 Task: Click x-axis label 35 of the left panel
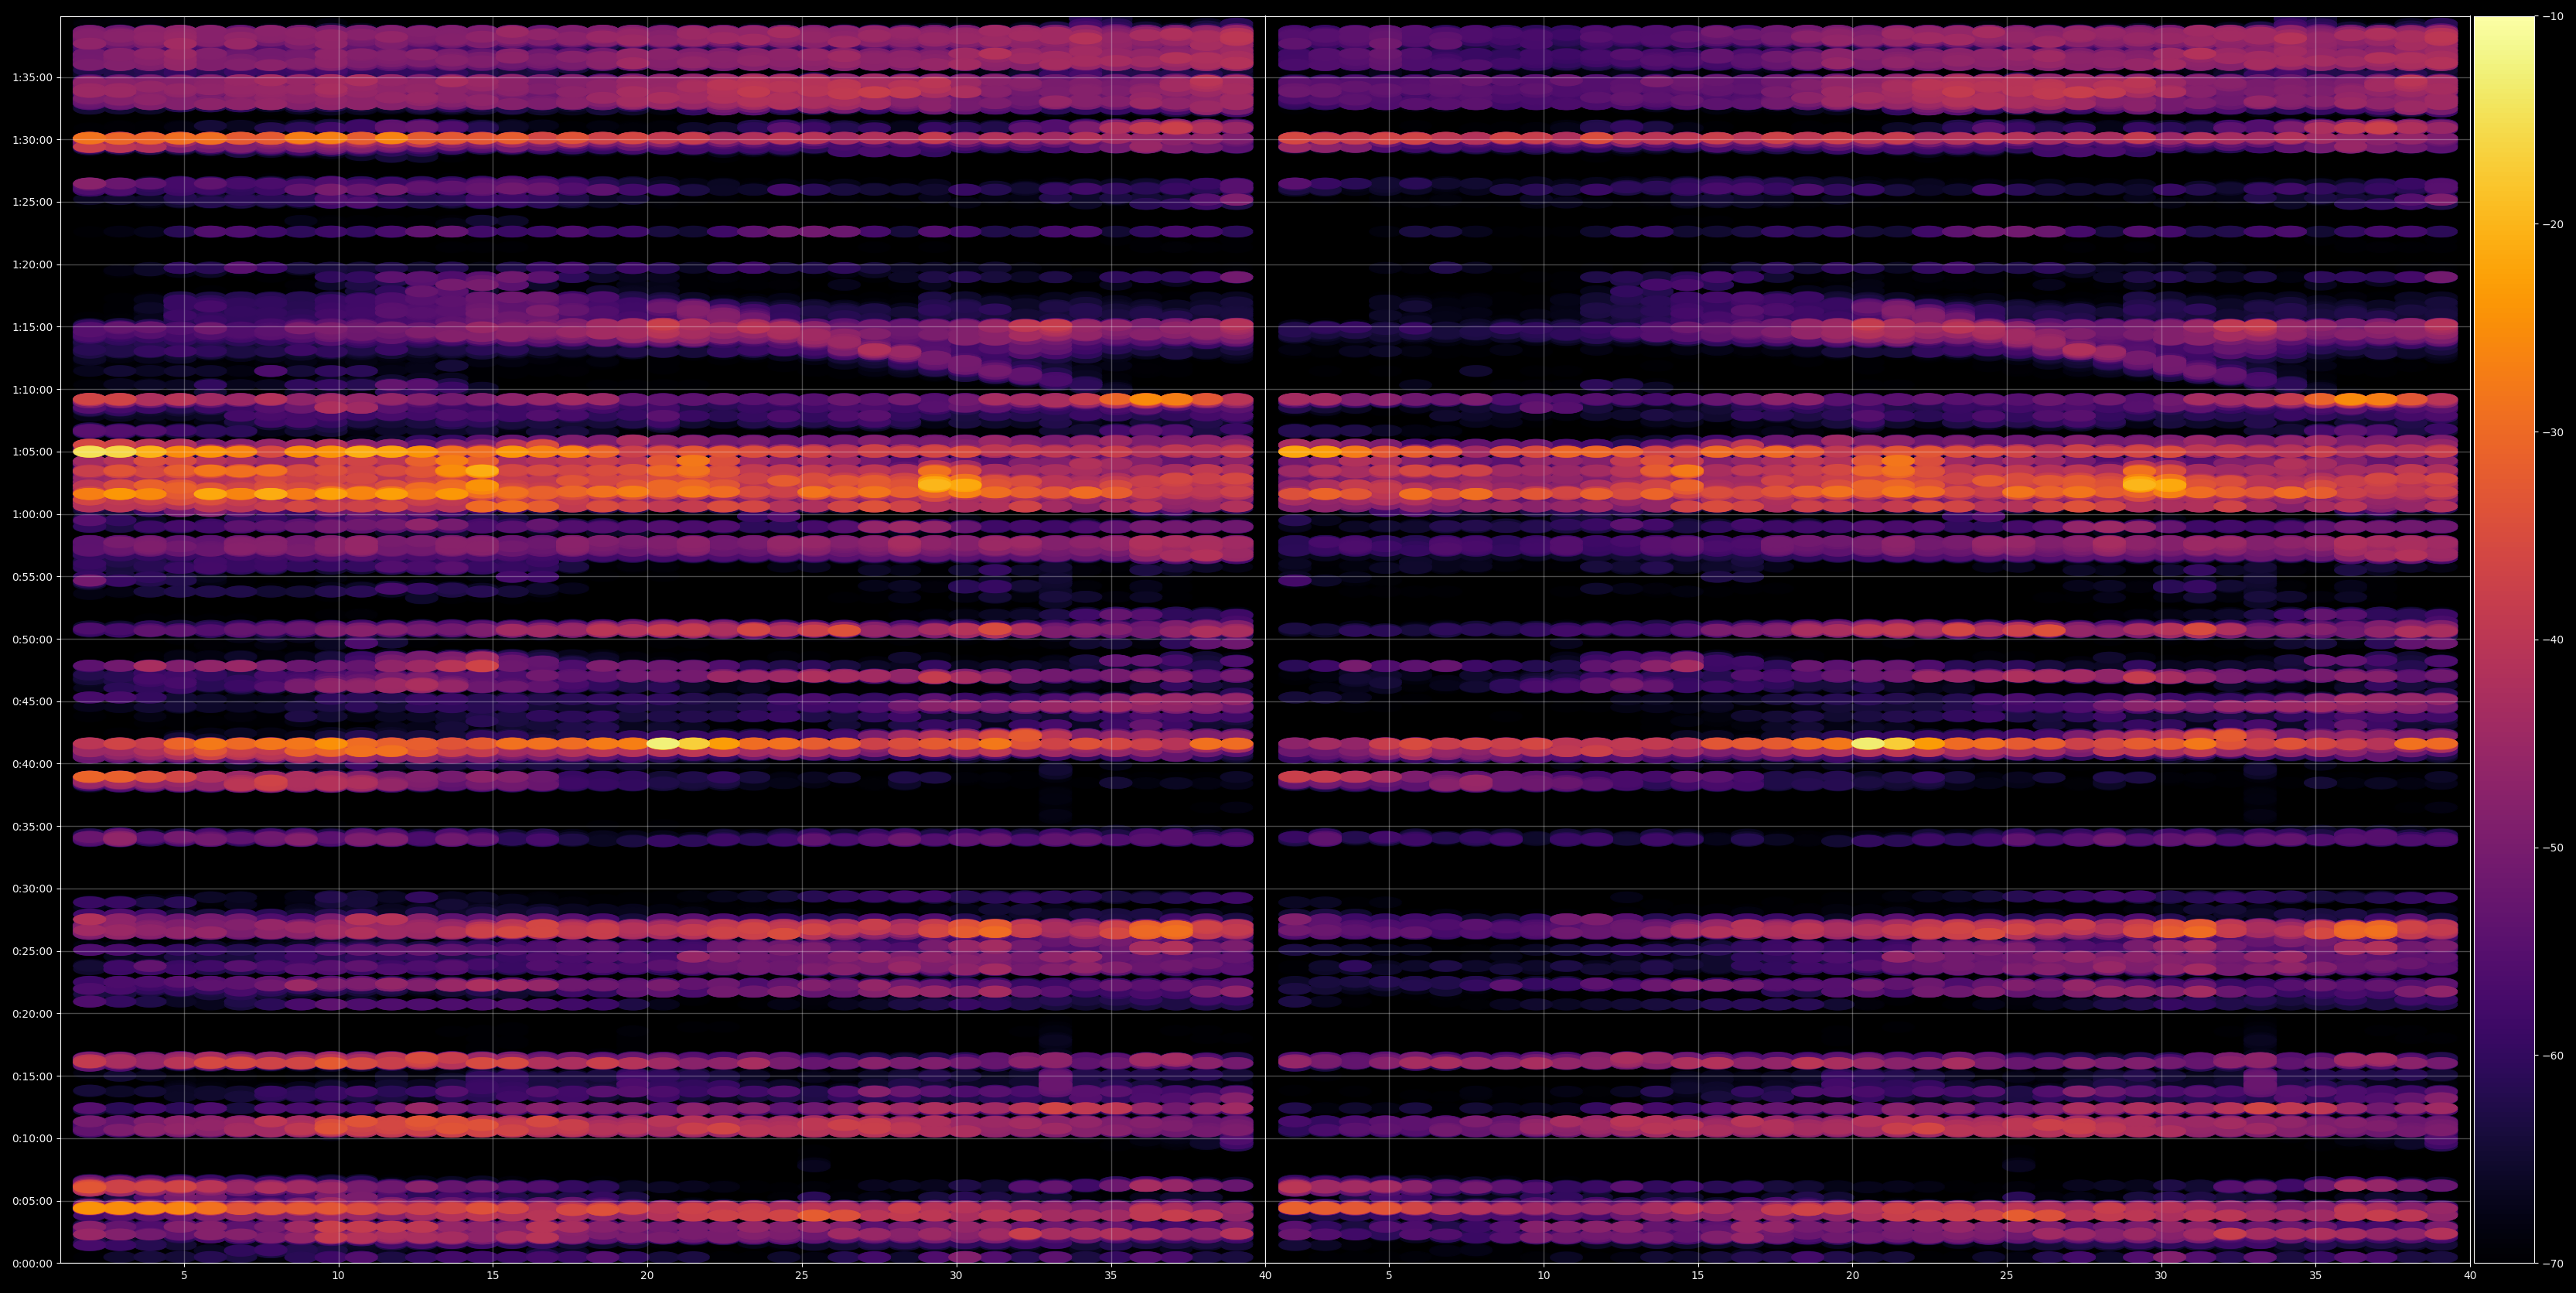click(x=1111, y=1276)
